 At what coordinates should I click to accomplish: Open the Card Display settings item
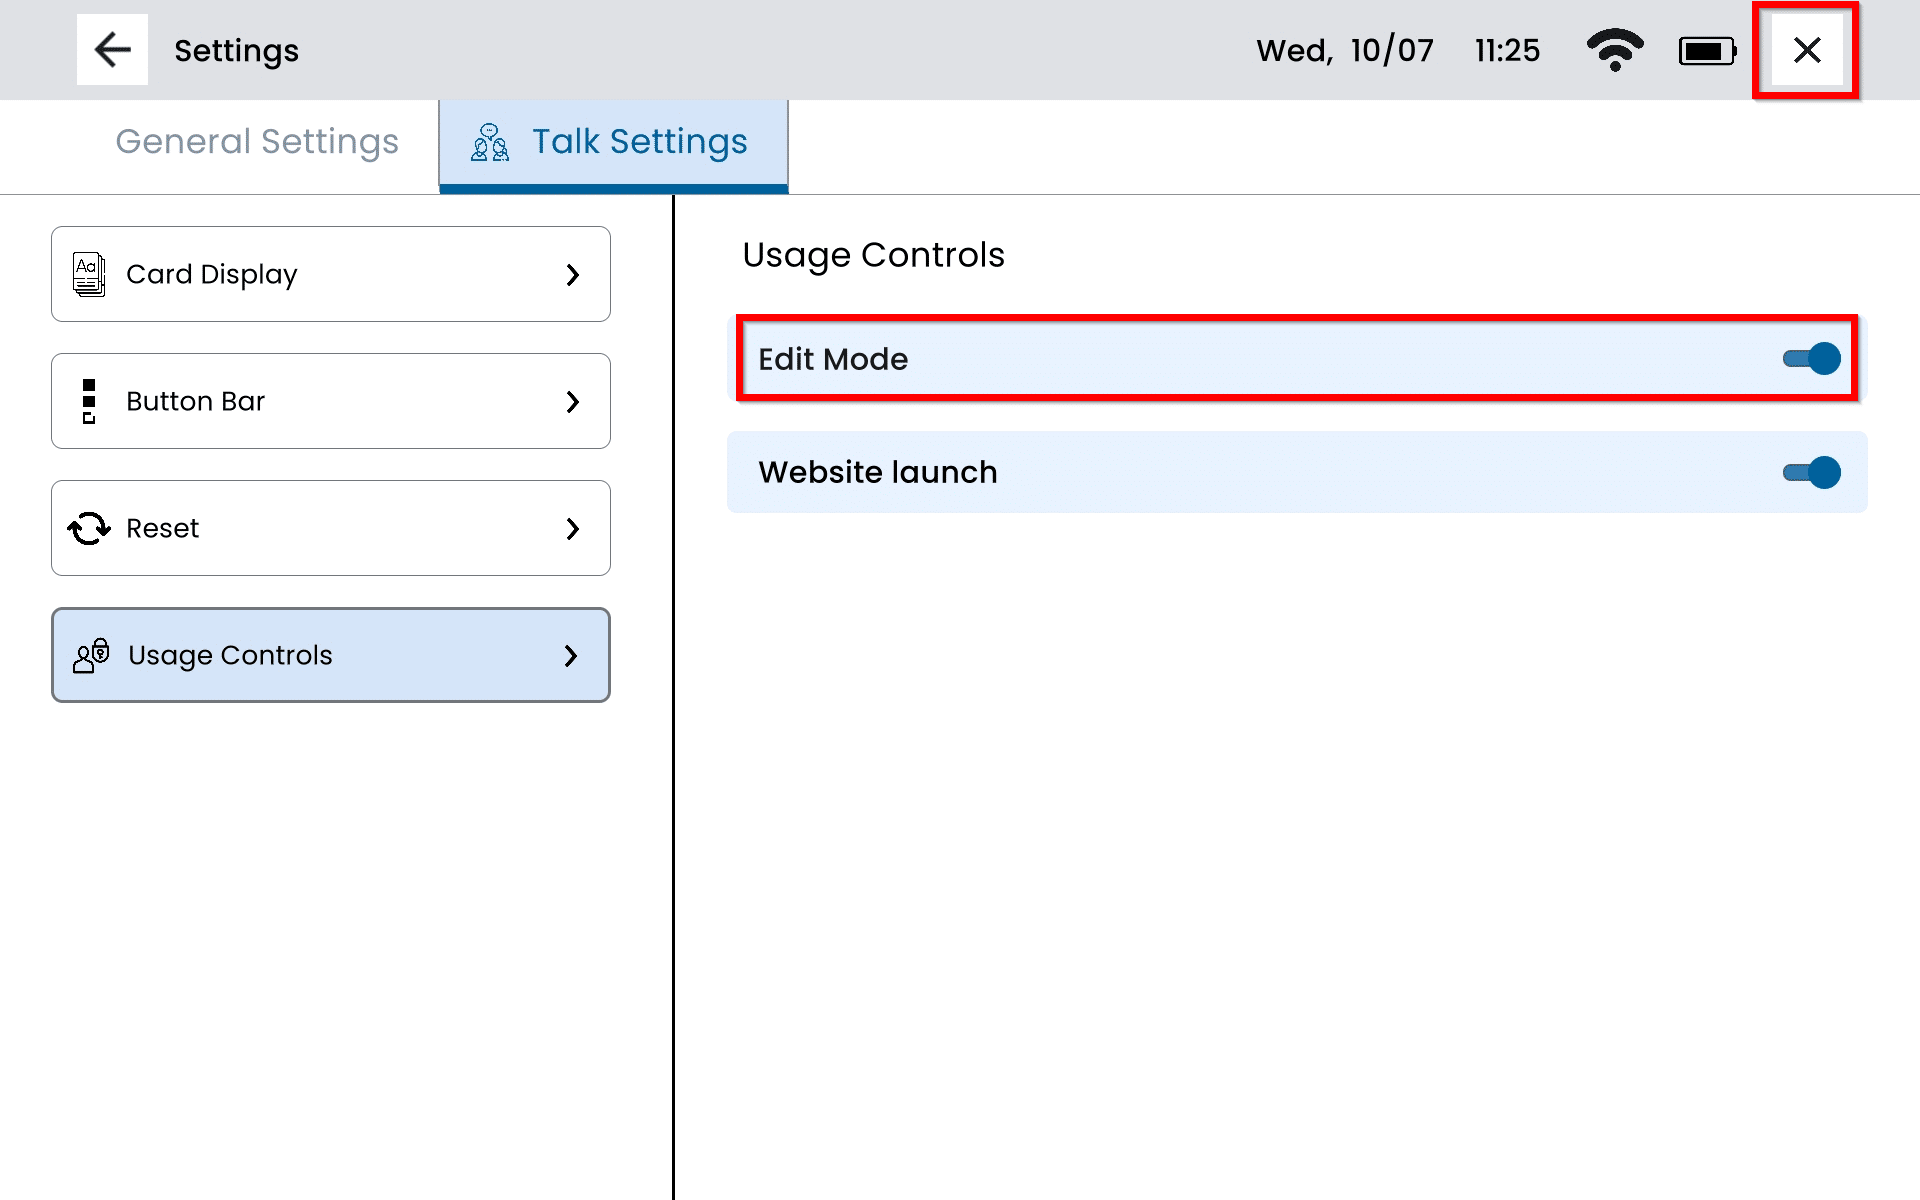[x=330, y=274]
